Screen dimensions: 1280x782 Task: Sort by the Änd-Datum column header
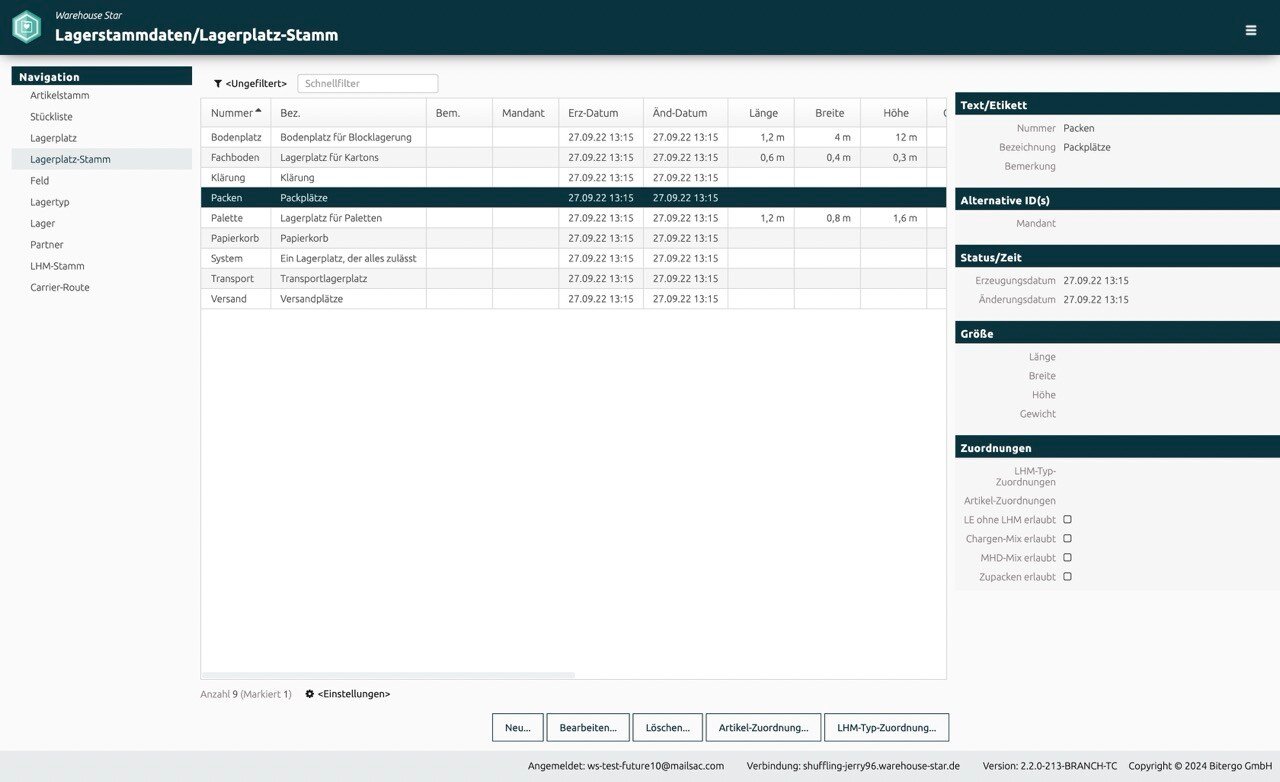[685, 113]
